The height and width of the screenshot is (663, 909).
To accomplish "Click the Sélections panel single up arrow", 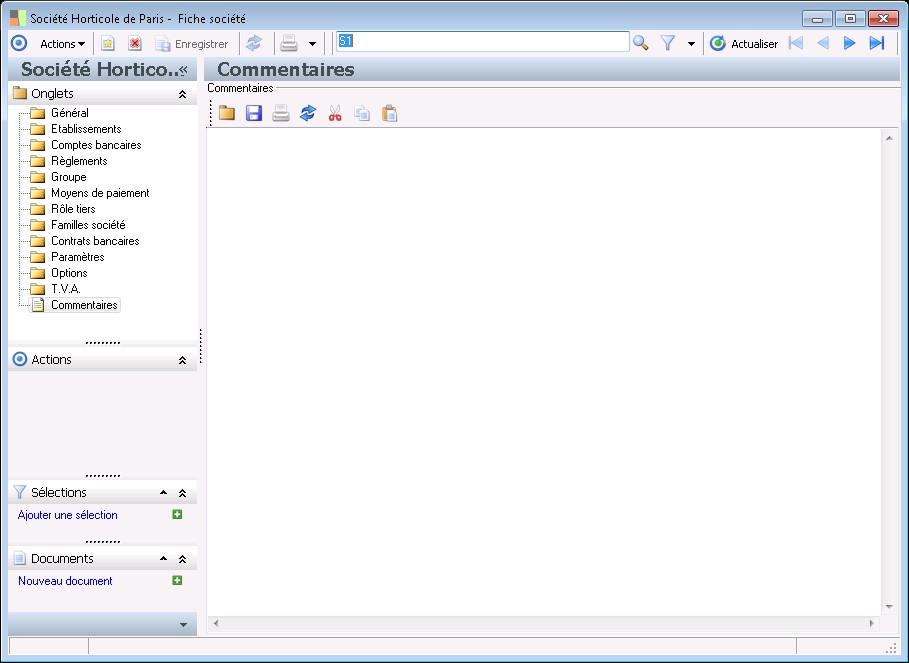I will [x=163, y=493].
